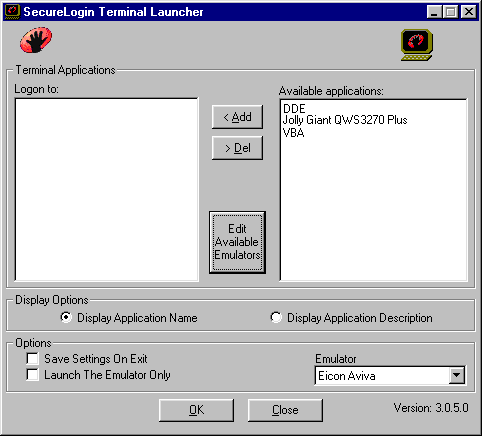This screenshot has height=436, width=482.
Task: Click the terminal computer icon at top right
Action: pyautogui.click(x=417, y=45)
